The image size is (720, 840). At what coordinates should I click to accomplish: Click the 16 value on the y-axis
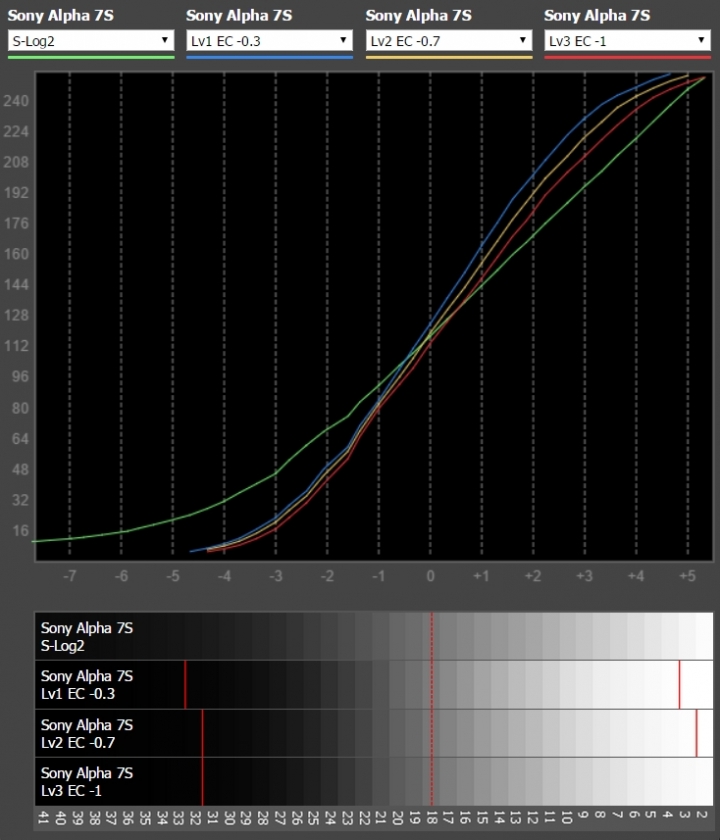[x=20, y=531]
